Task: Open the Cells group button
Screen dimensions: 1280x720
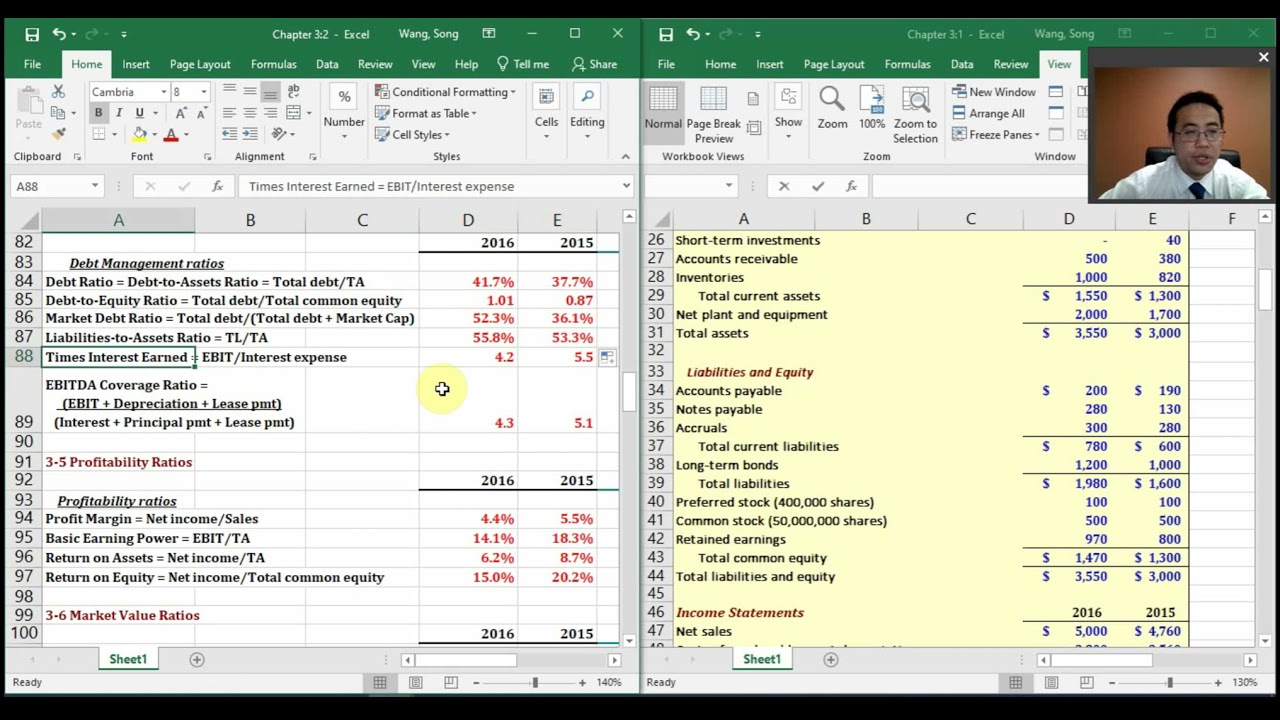Action: click(546, 110)
